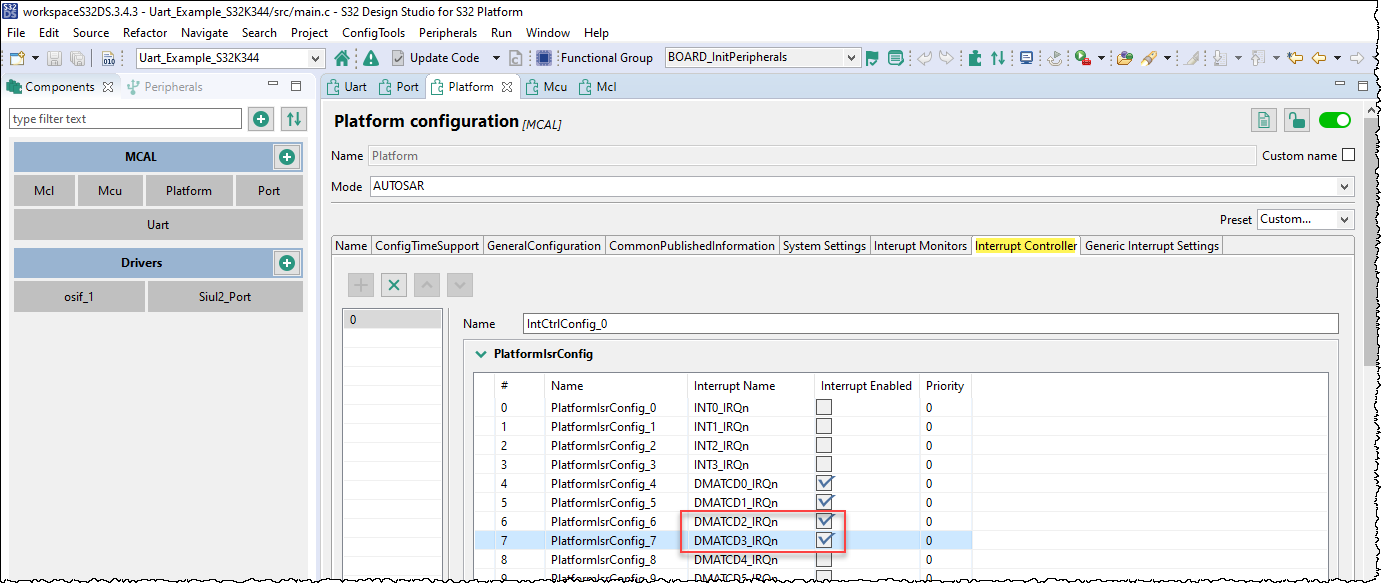Screen dimensions: 1382x585
Task: Click the Functional Group chip icon in the toolbar
Action: click(543, 57)
